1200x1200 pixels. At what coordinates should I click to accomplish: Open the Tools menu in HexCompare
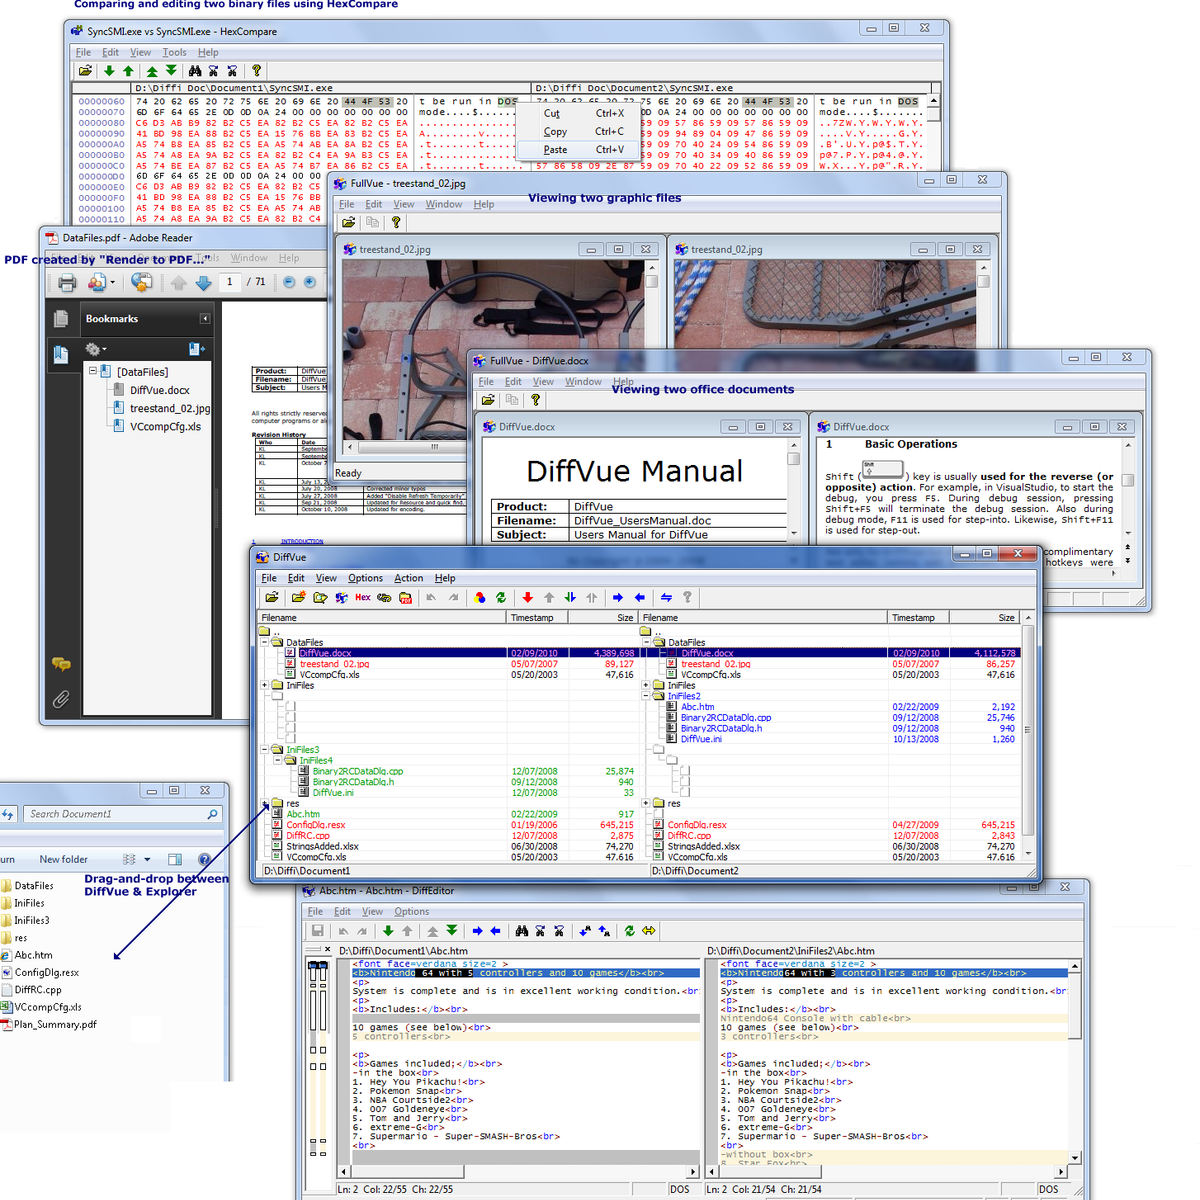pyautogui.click(x=175, y=52)
